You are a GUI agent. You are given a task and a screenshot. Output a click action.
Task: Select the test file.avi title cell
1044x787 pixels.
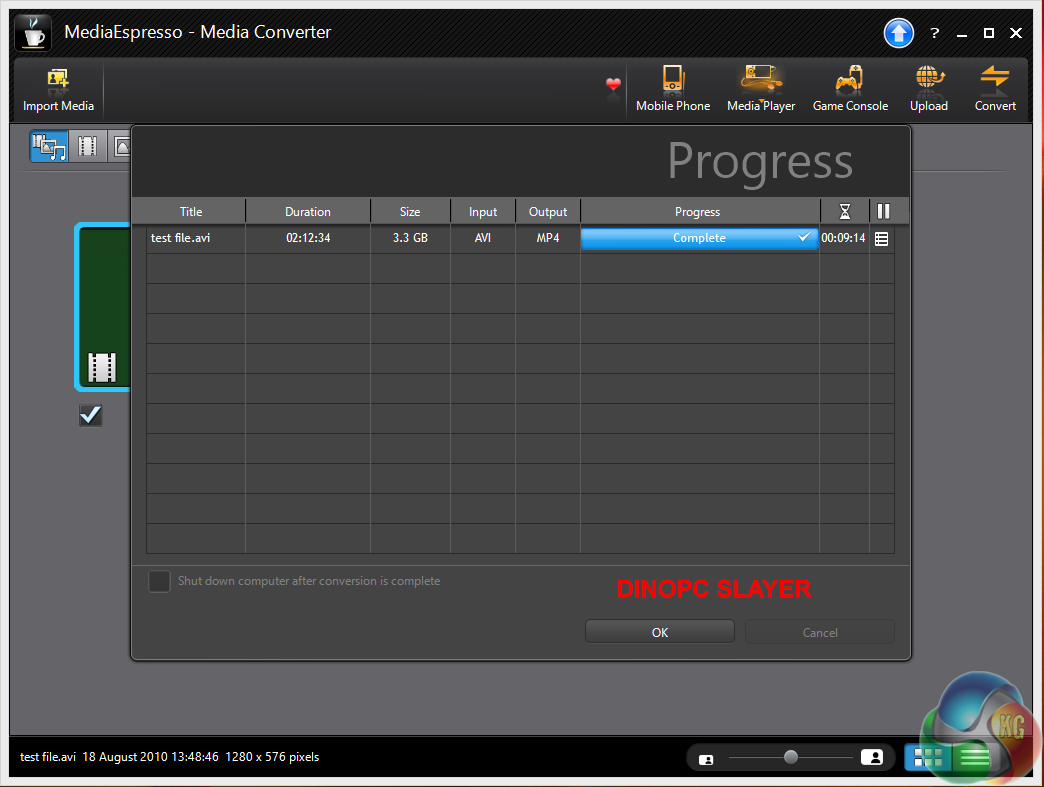[x=180, y=238]
